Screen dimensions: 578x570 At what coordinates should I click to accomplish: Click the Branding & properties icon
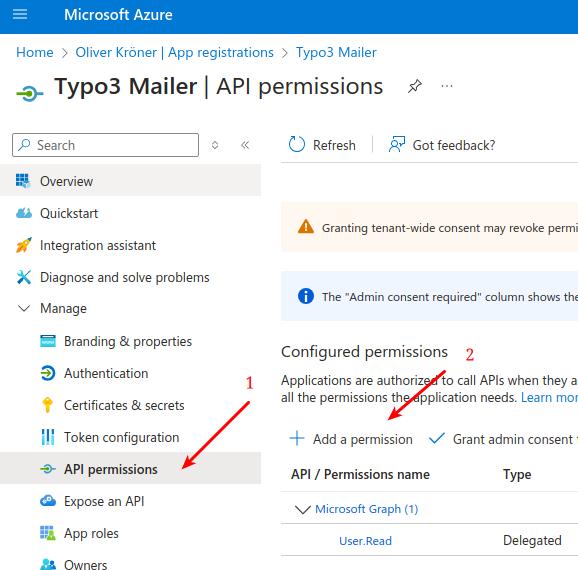[x=48, y=341]
